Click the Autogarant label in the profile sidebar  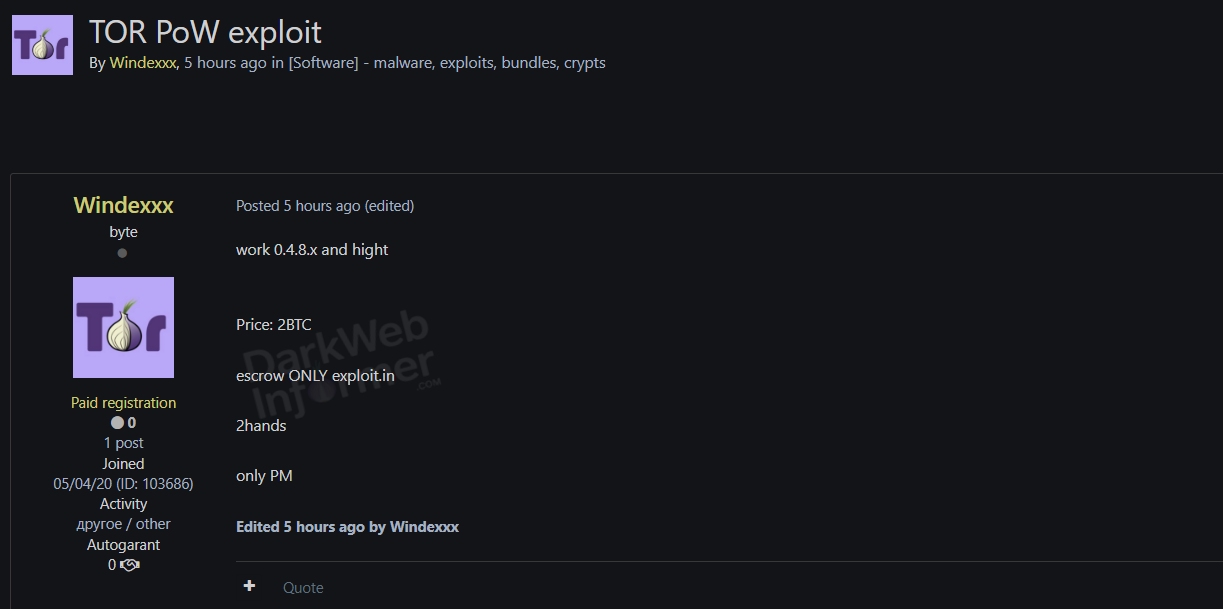[x=124, y=545]
